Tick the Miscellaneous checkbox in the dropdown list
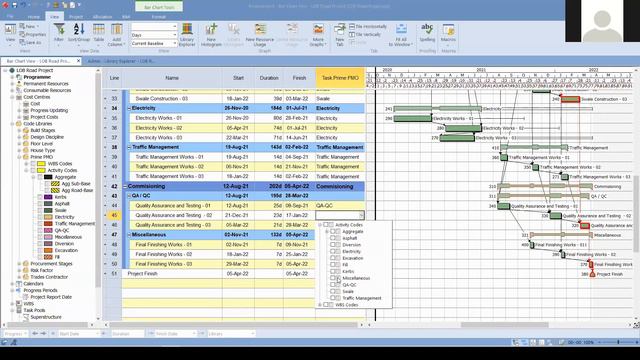640x360 pixels. [333, 278]
